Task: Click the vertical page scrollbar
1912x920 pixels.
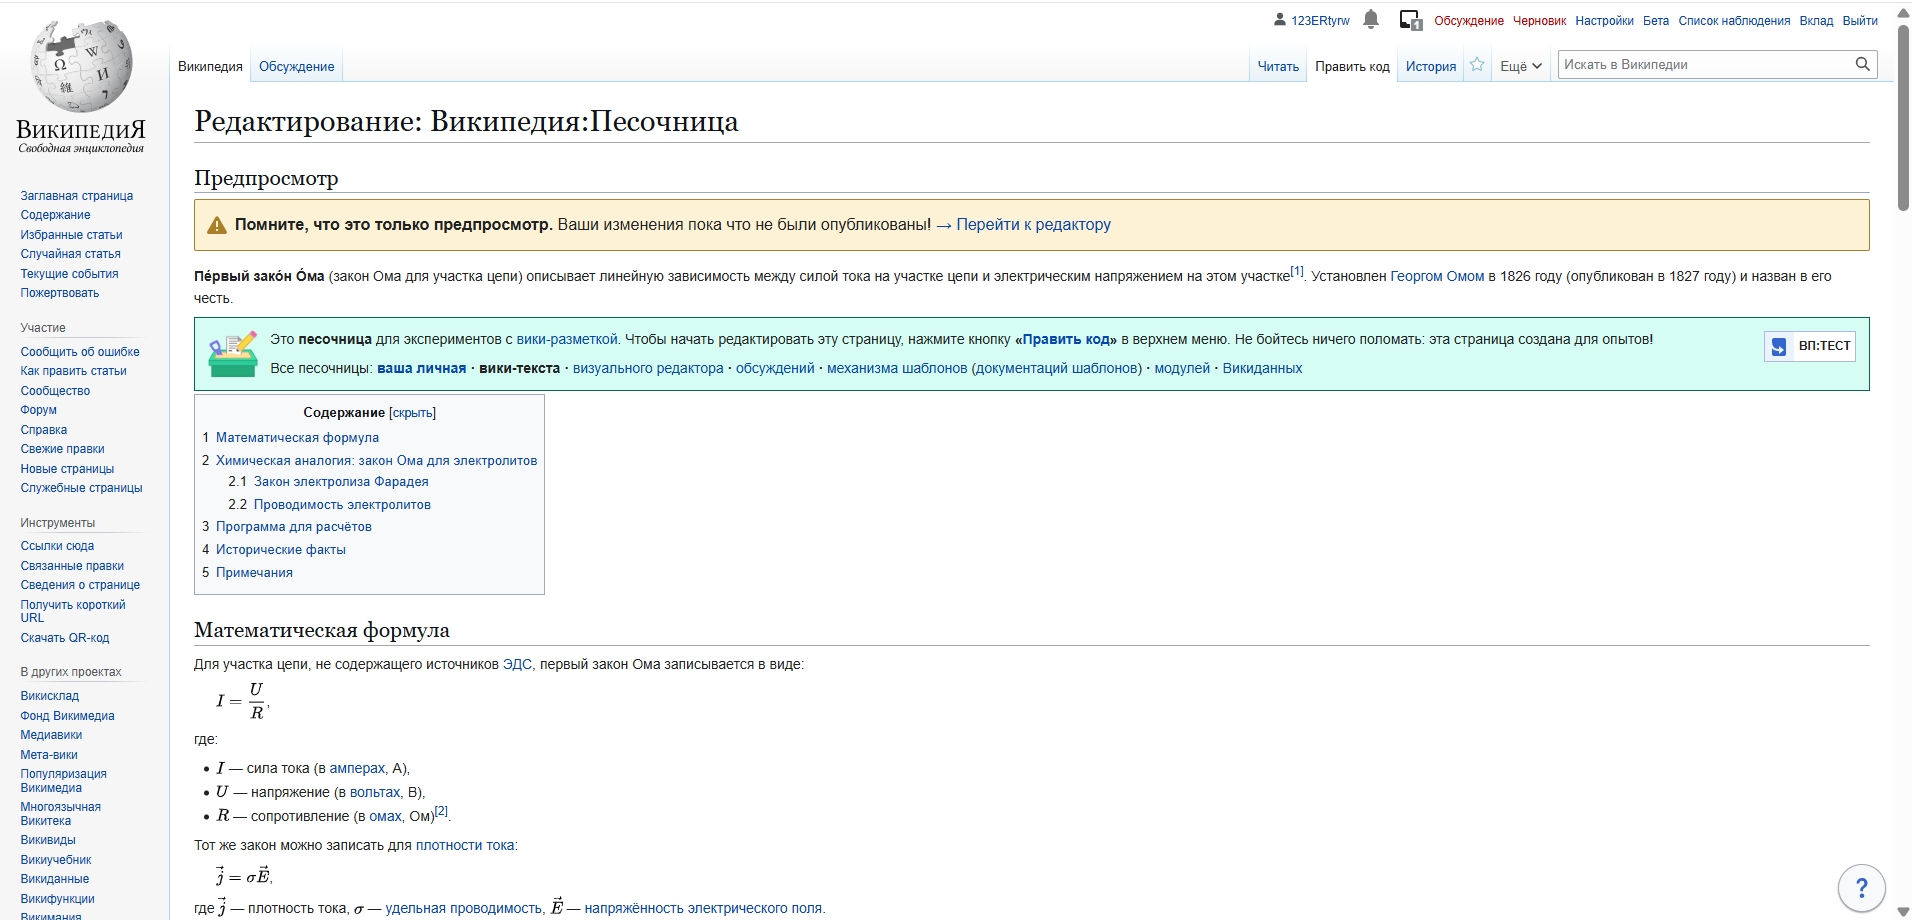Action: tap(1903, 120)
